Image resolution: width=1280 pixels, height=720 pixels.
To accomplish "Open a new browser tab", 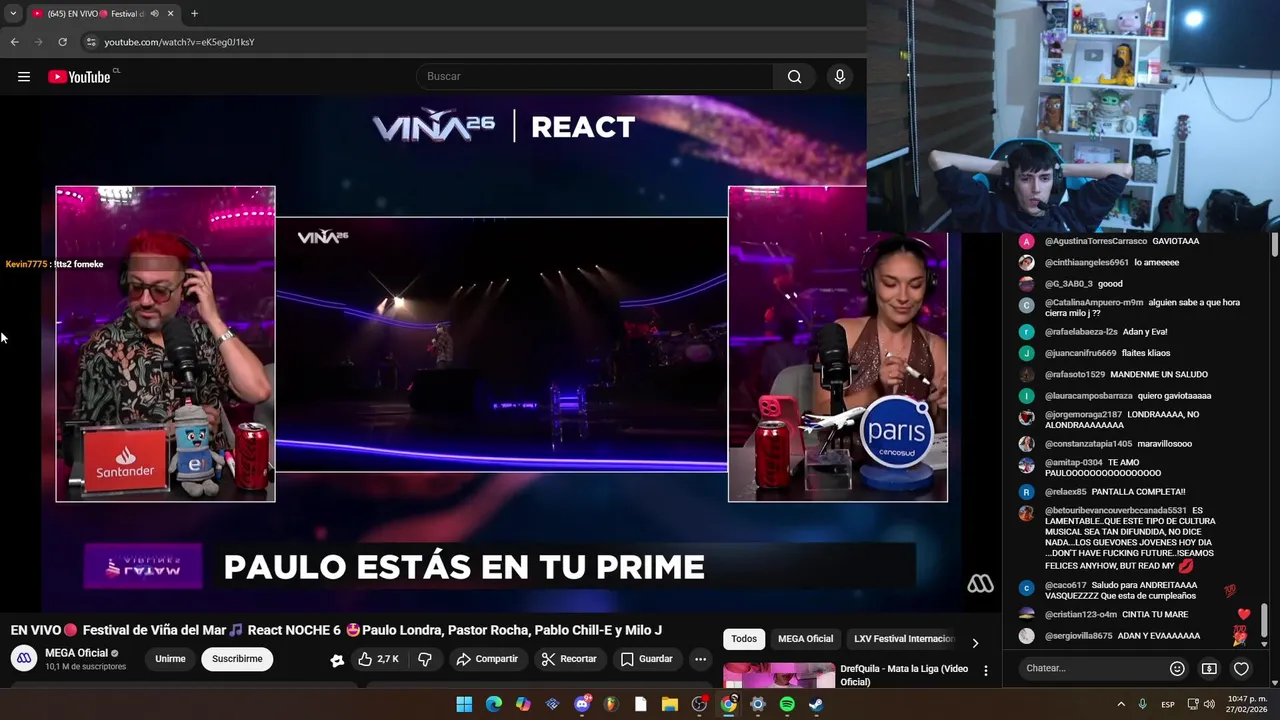I will pos(194,14).
